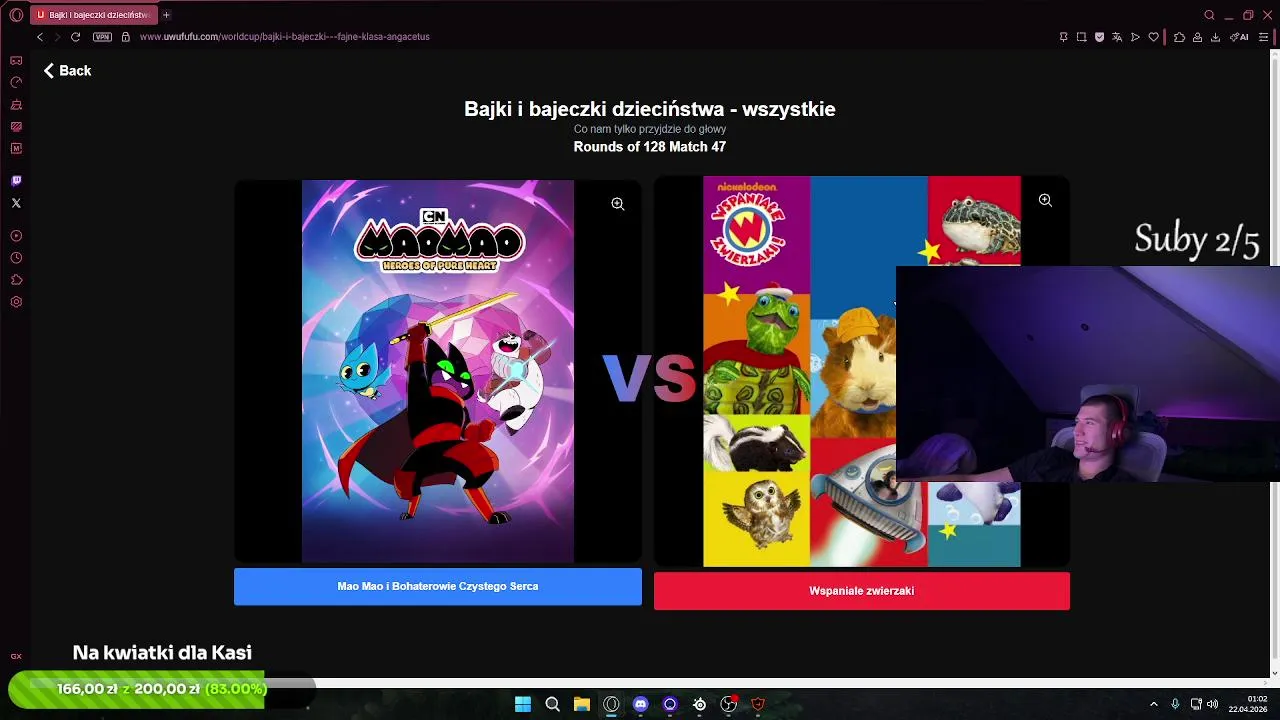Open GX Corner gamepad icon in sidebar
1280x720 pixels.
click(x=16, y=60)
